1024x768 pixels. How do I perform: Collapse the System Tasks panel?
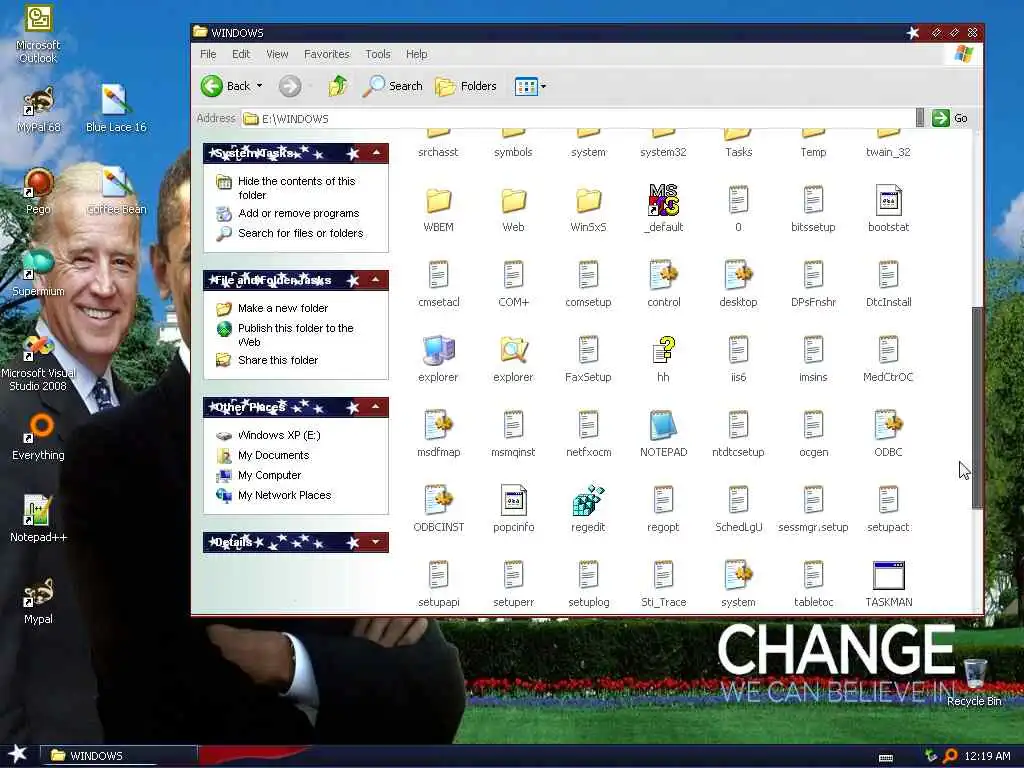(x=377, y=153)
